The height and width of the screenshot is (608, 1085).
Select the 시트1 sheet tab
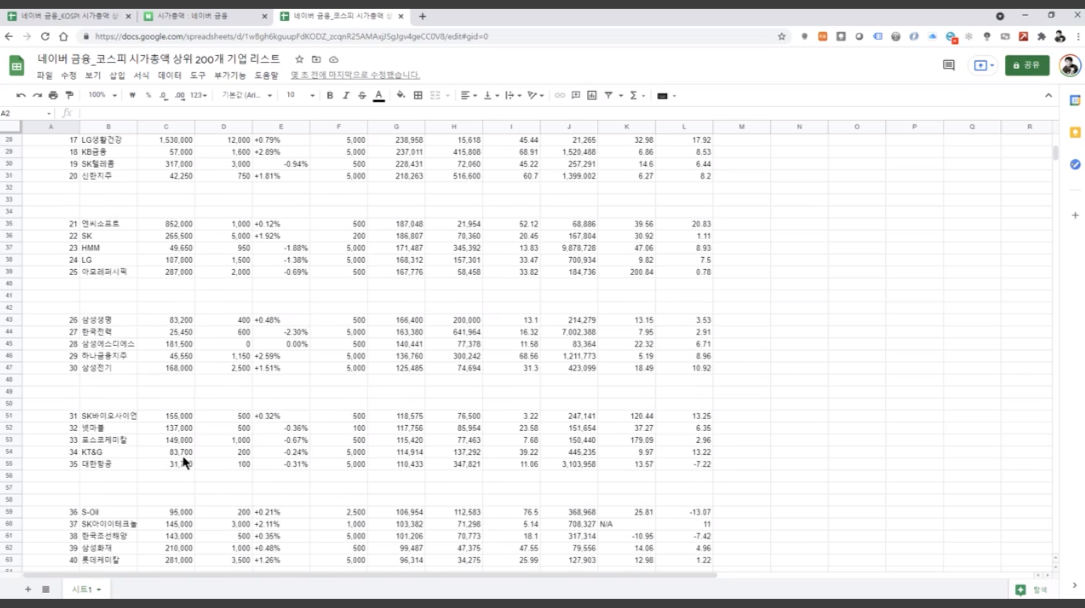[x=86, y=589]
